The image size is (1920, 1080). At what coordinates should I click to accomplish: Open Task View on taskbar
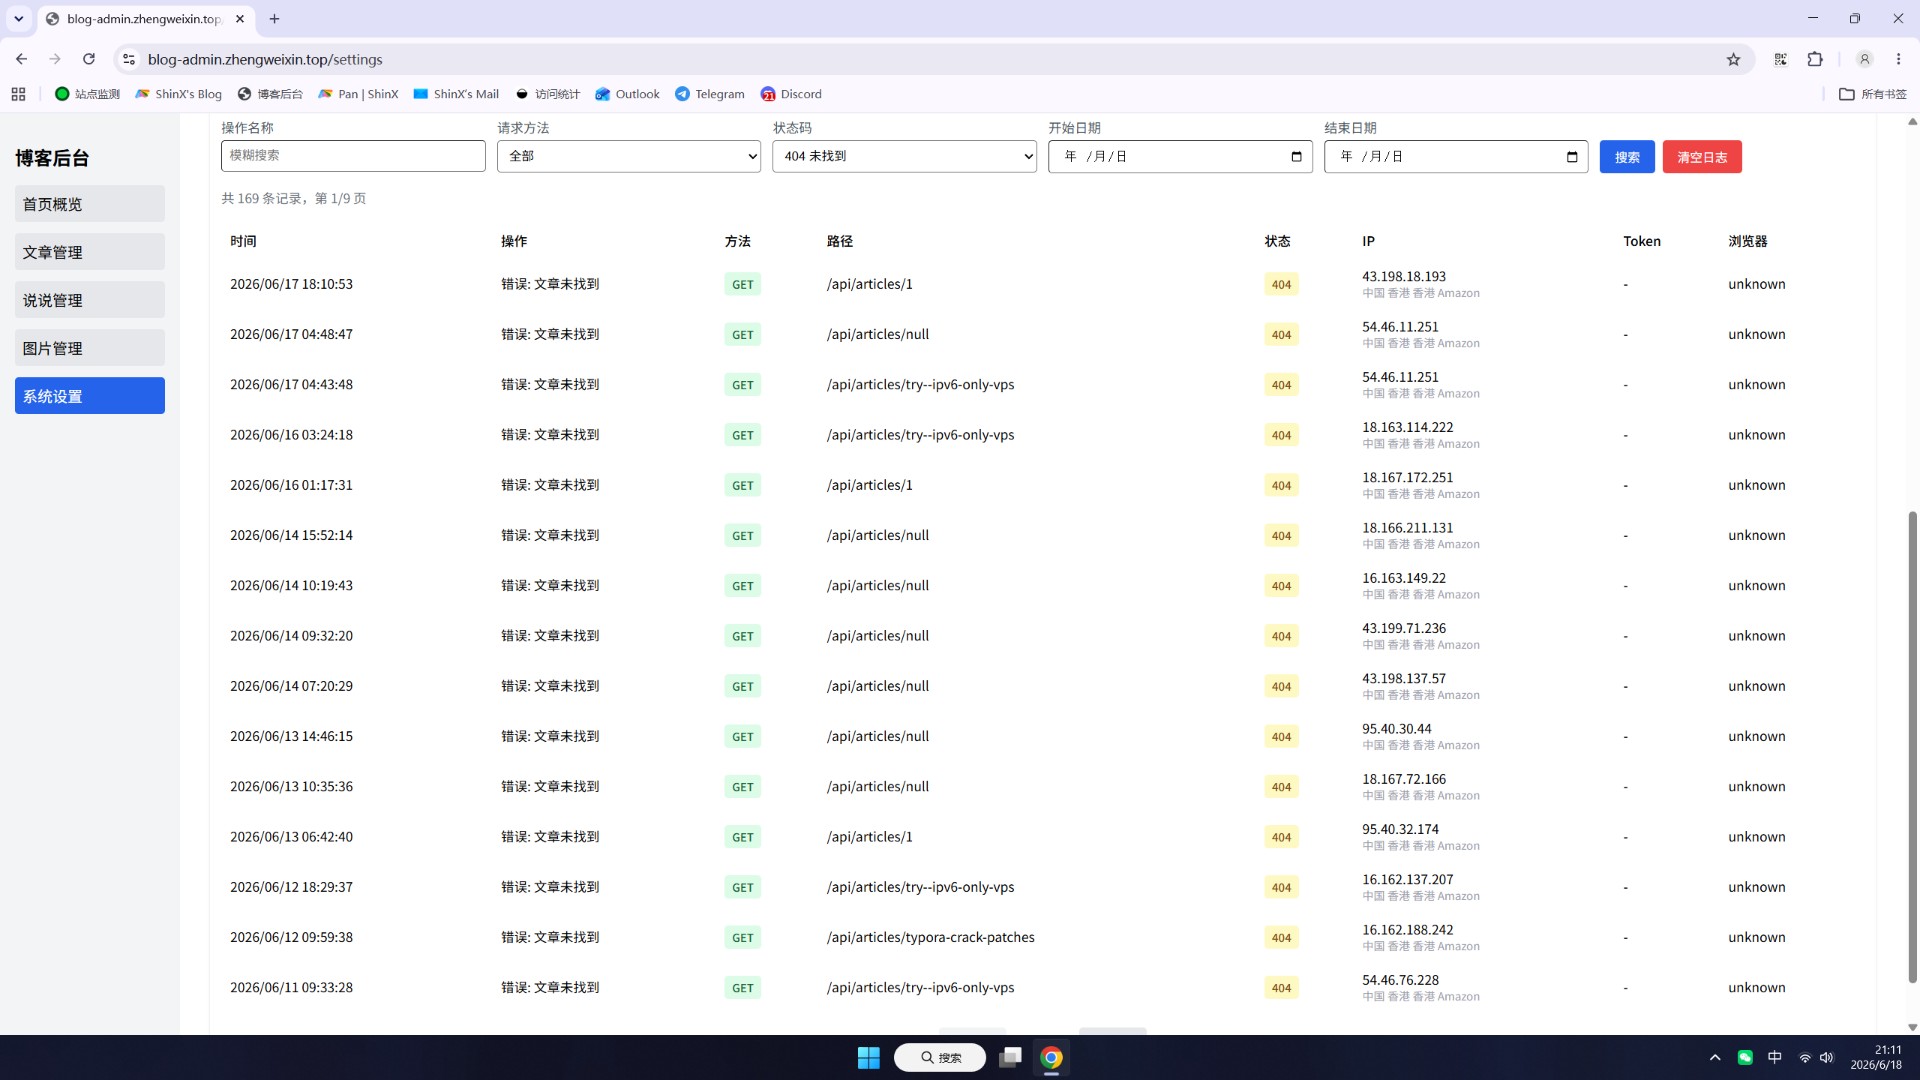[x=1010, y=1057]
